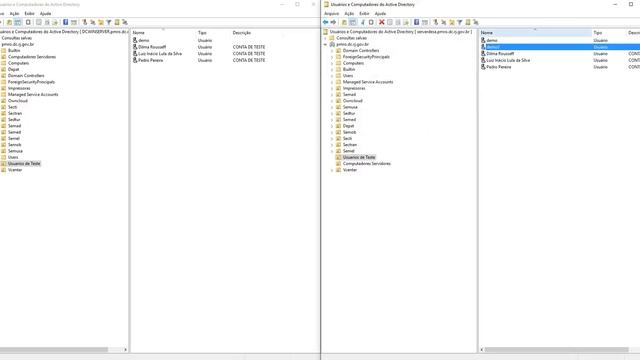
Task: Open Properties icon in servendesa window toolbar
Action: pyautogui.click(x=390, y=22)
